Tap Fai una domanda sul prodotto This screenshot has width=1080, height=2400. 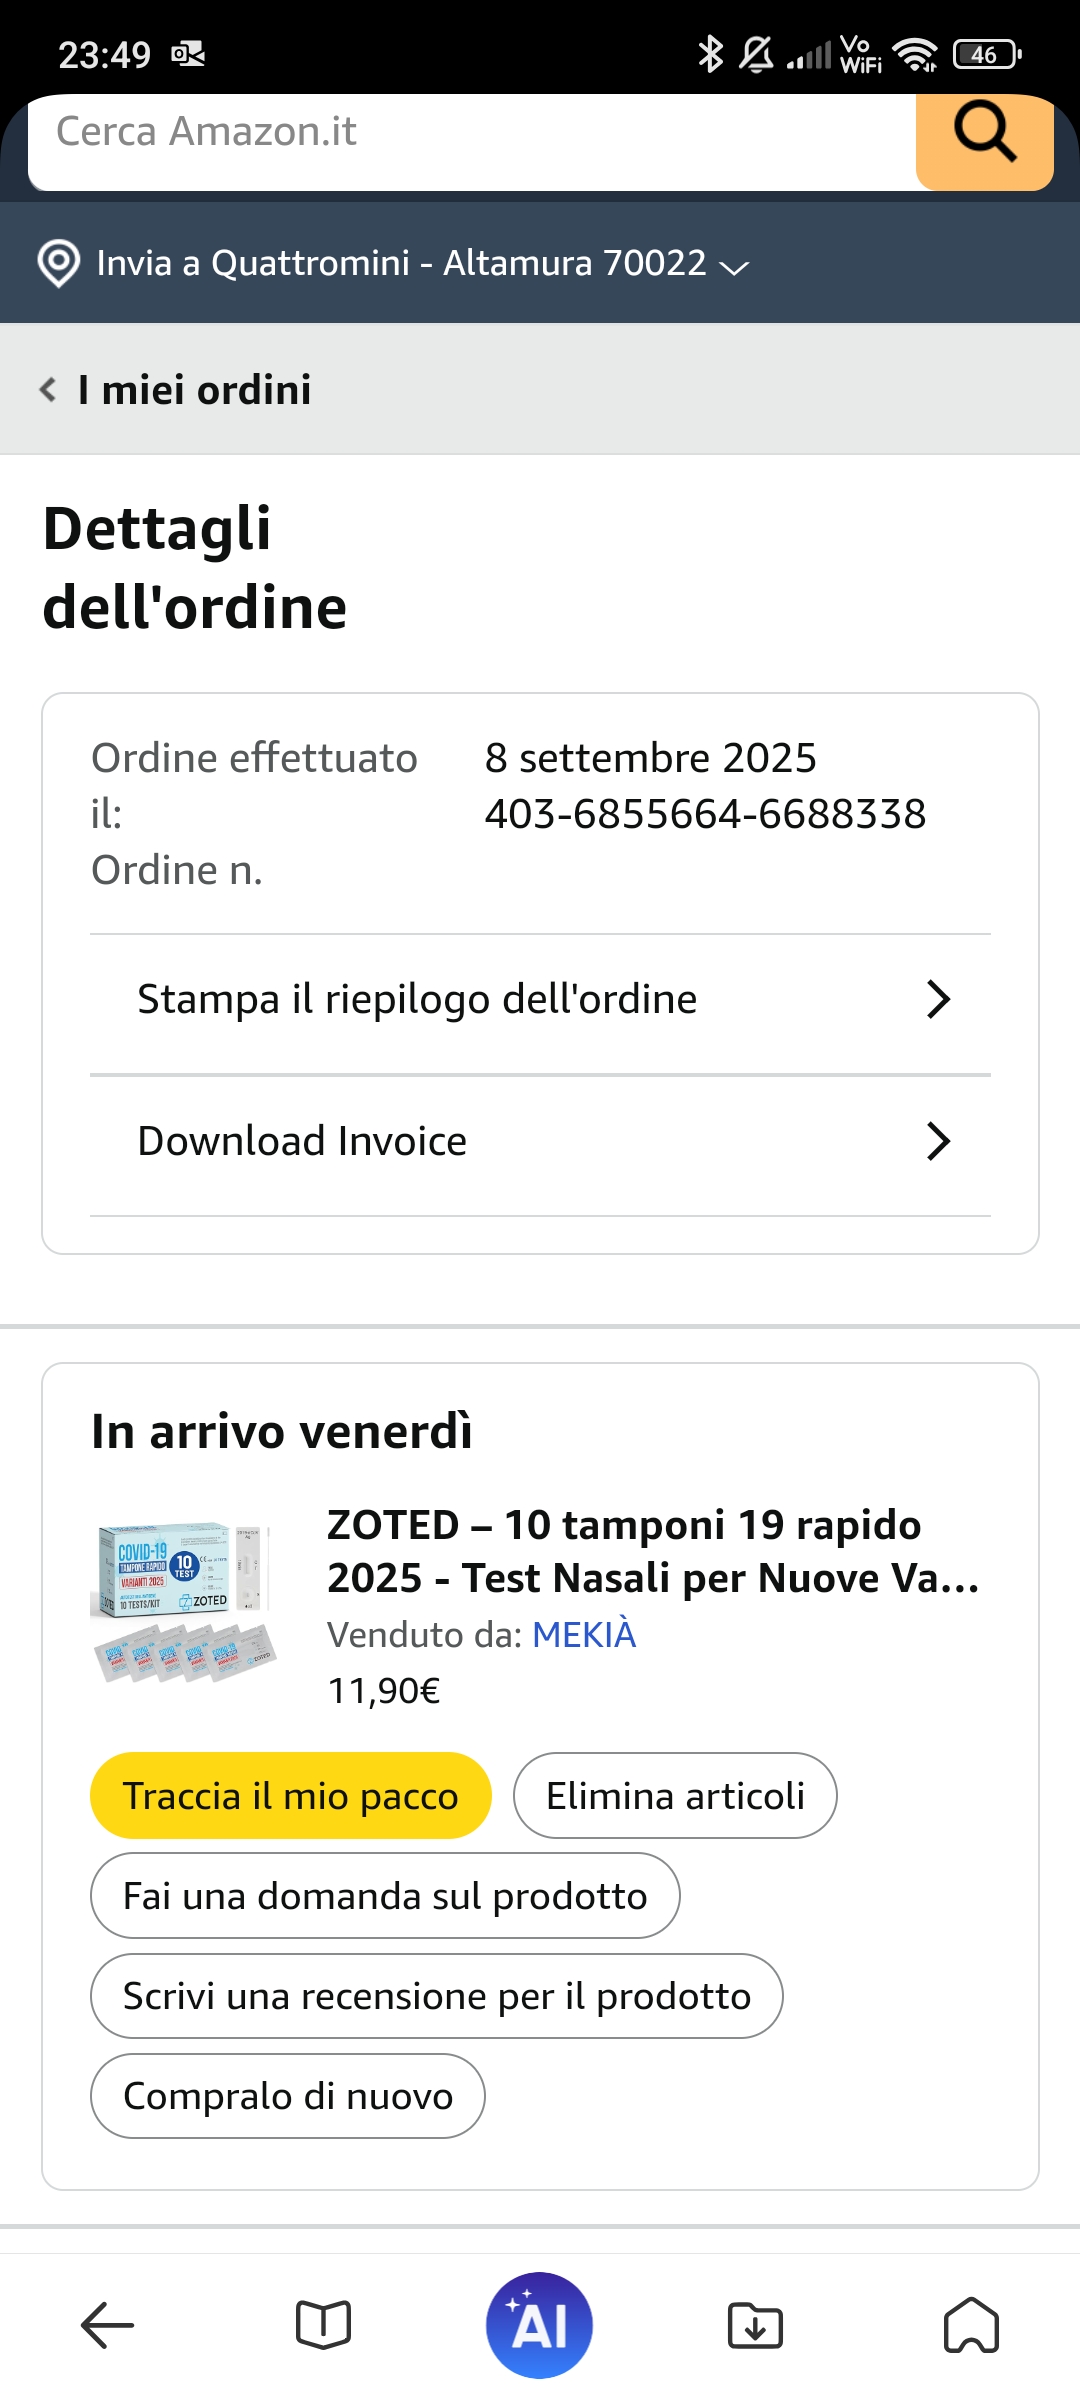pos(385,1896)
